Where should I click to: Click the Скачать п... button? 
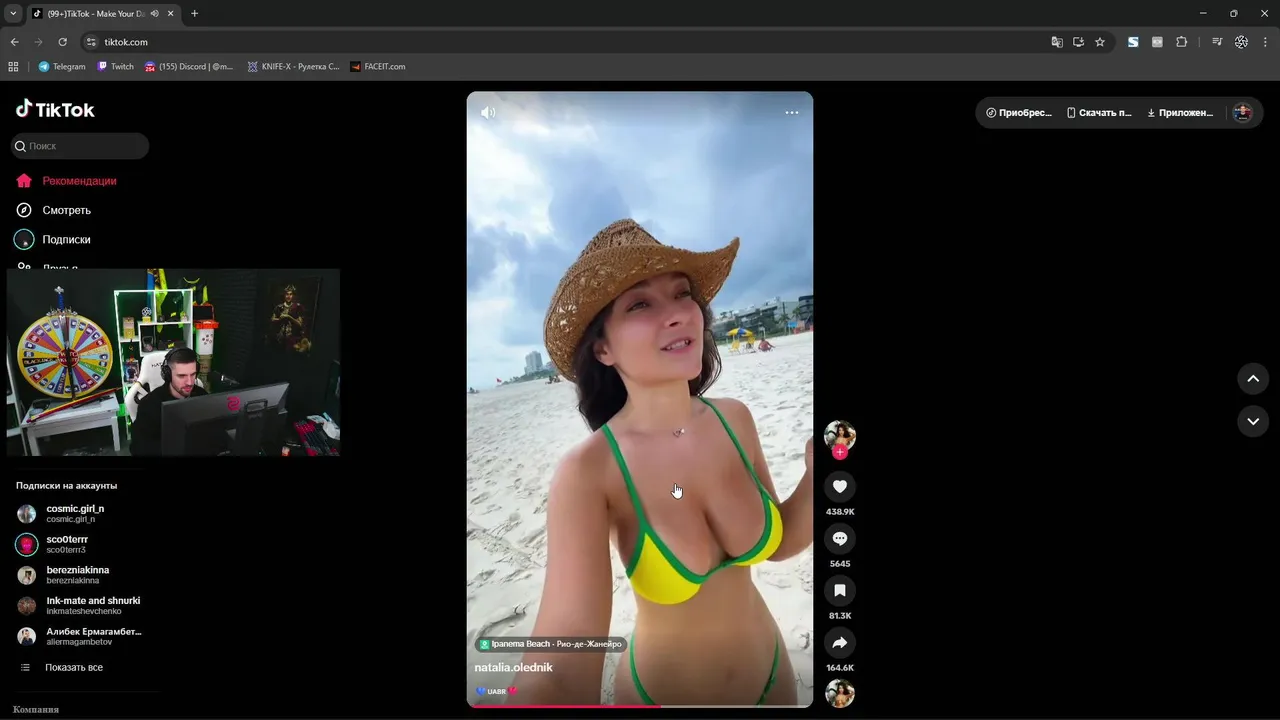coord(1099,113)
